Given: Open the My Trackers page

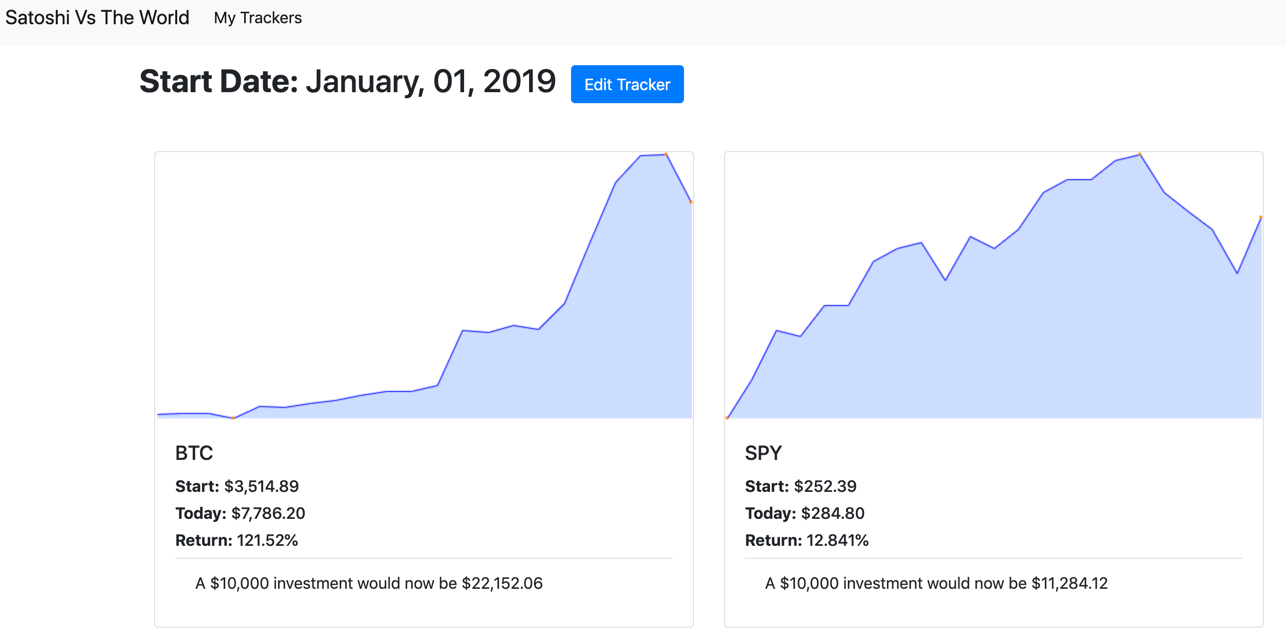Looking at the screenshot, I should click(257, 18).
